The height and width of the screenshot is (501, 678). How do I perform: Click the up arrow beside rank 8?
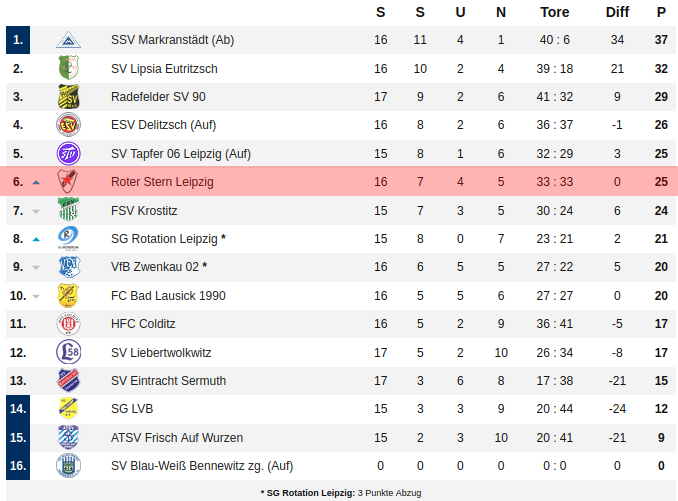(36, 240)
